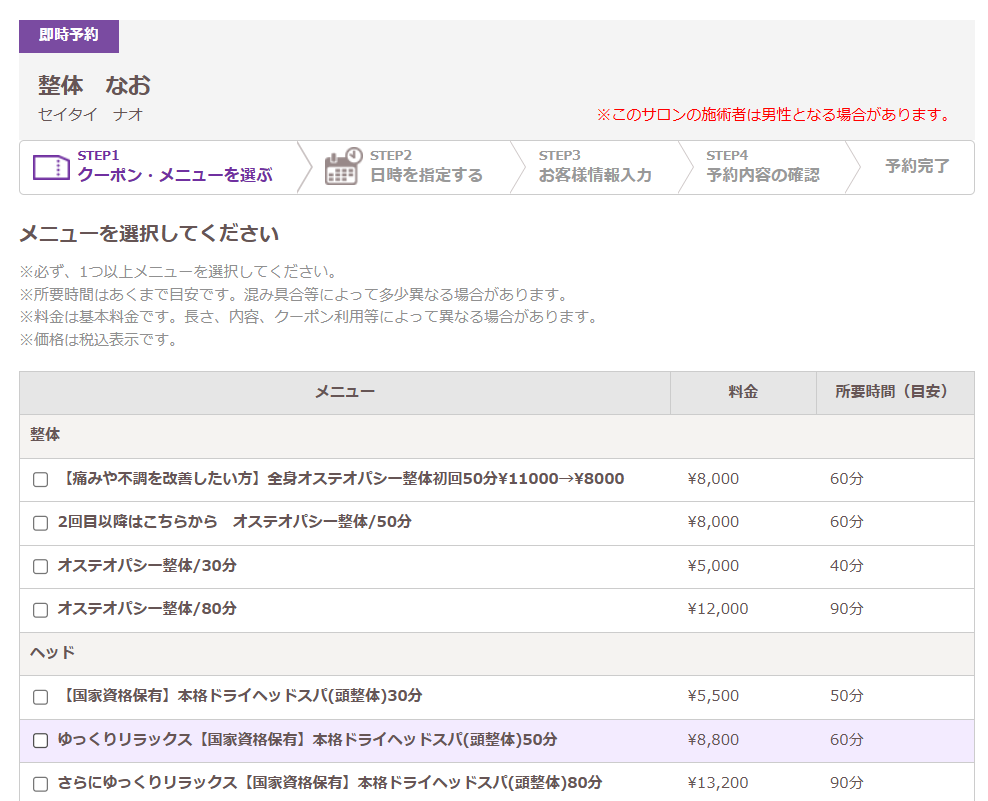The image size is (988, 801).
Task: Click the 料金 column header
Action: coord(743,392)
